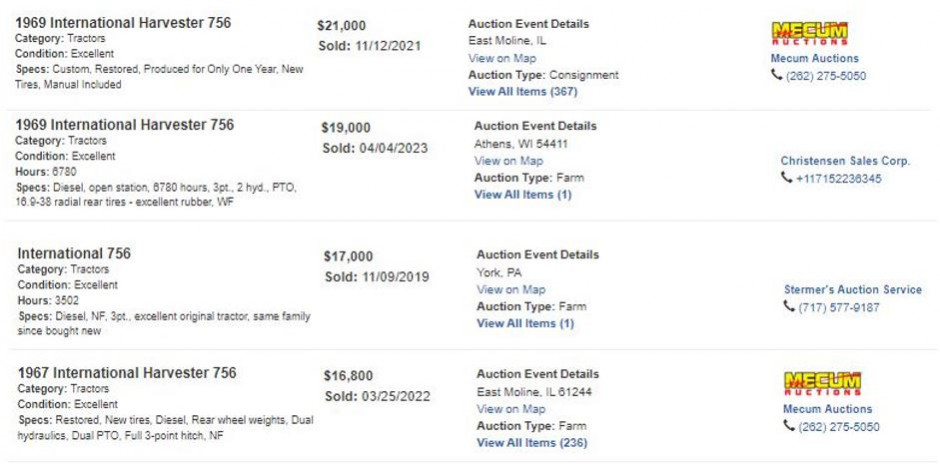This screenshot has width=940, height=464.
Task: Click phone icon in 1967 Harvester Mecum listing
Action: [x=789, y=426]
